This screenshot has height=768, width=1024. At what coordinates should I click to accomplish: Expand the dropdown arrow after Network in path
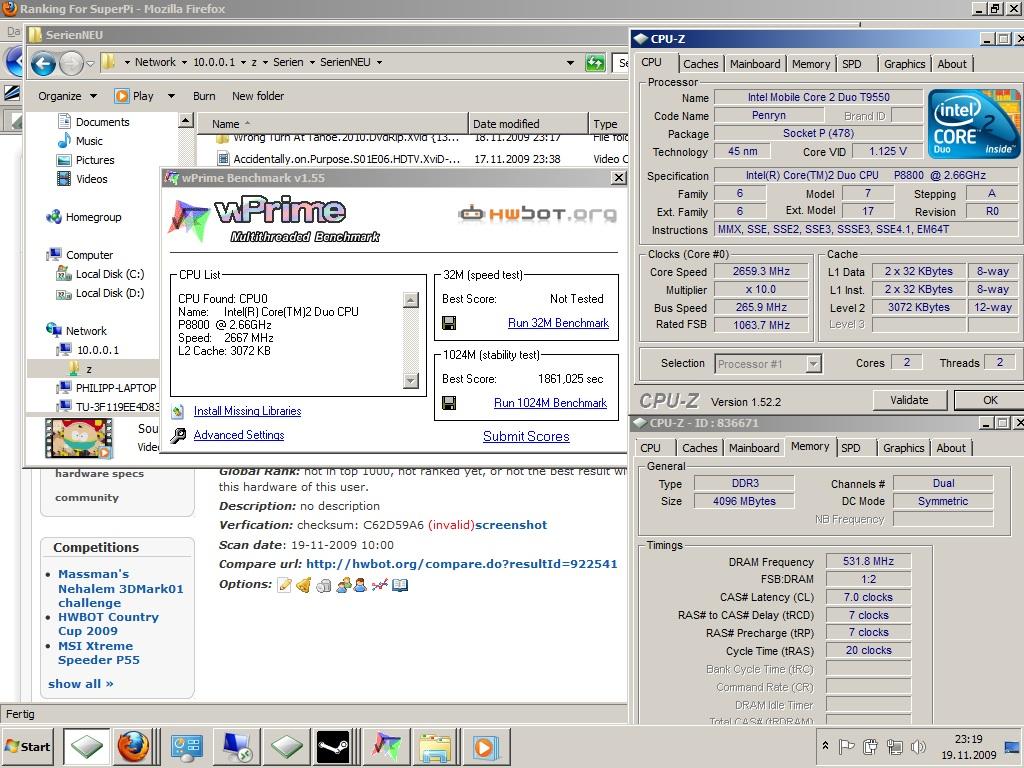[184, 63]
